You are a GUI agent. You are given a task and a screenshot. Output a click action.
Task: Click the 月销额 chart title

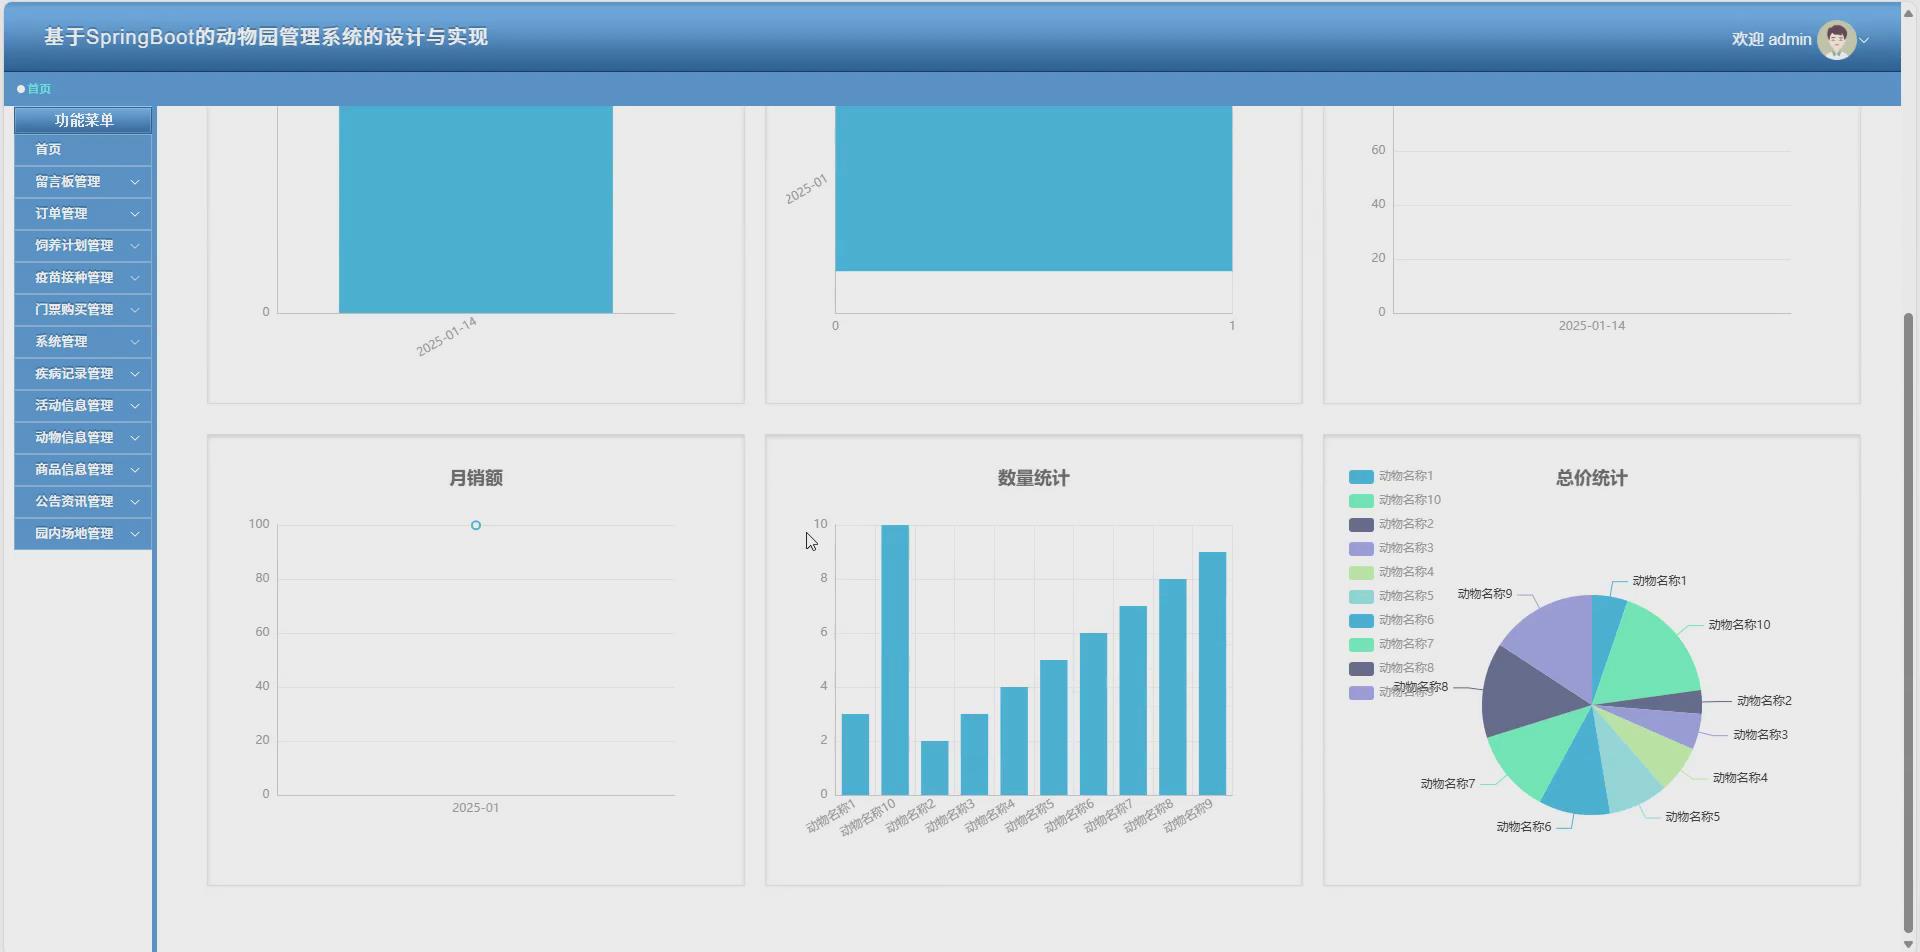point(476,478)
